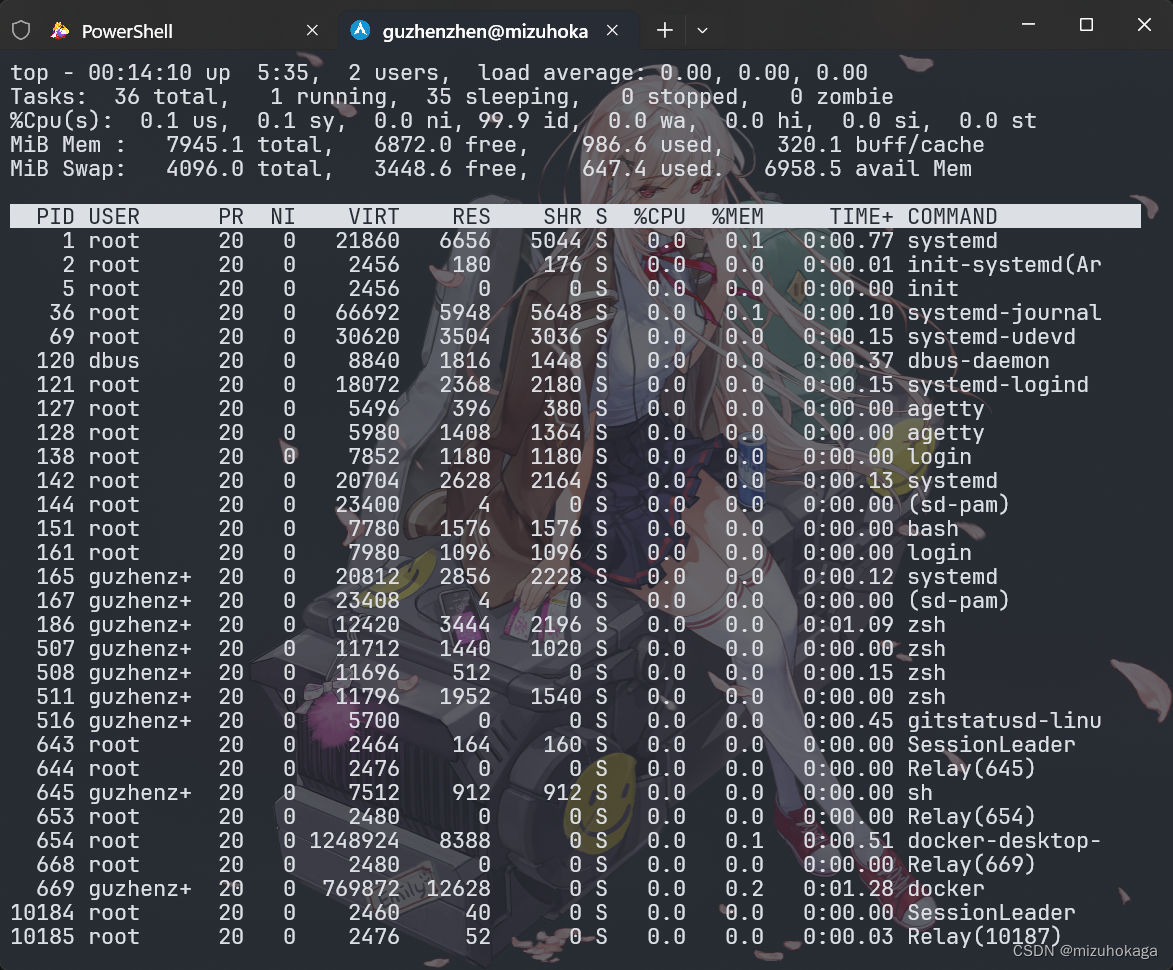
Task: Open the new tab profile dropdown
Action: tap(702, 31)
